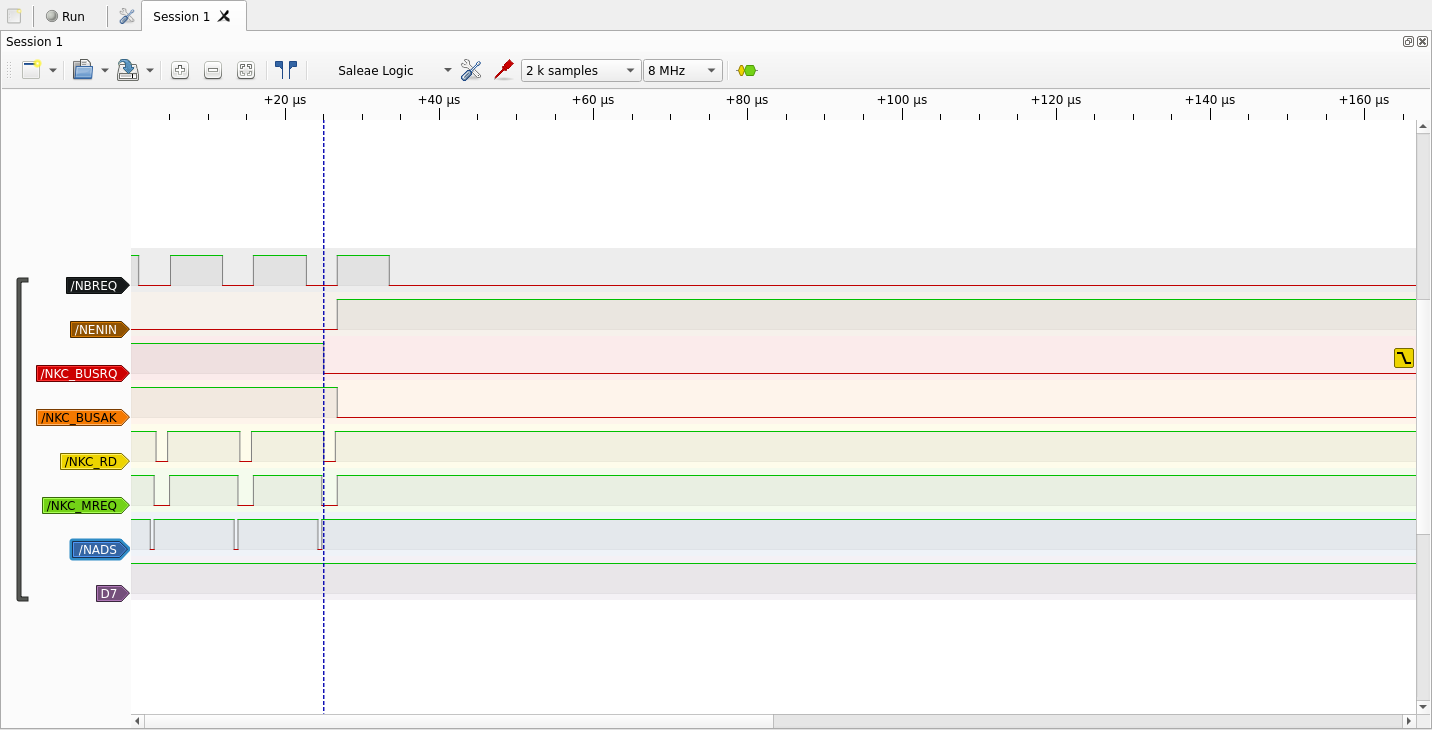Click the /NADS channel label
This screenshot has height=730, width=1432.
tap(98, 549)
